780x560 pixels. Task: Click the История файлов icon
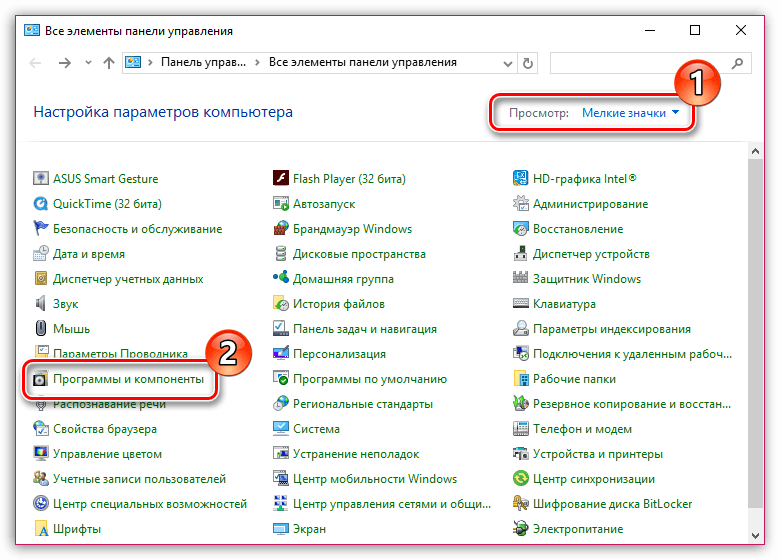coord(281,303)
